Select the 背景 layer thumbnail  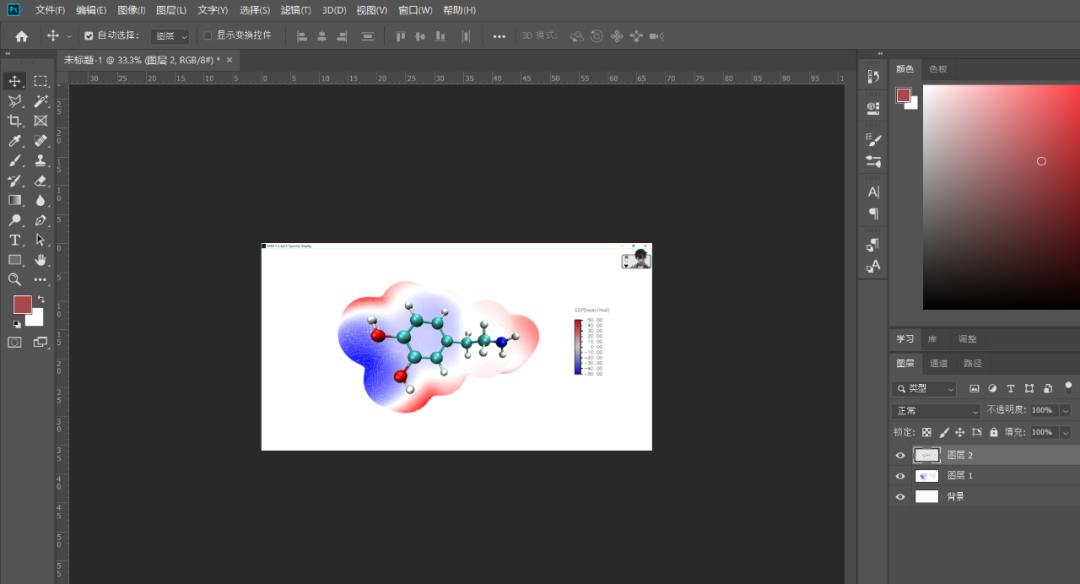927,496
